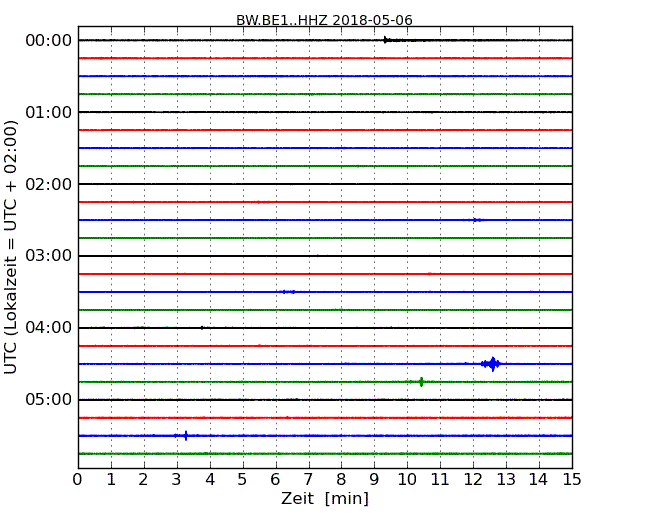
Task: Click the 05:00 time label
Action: pyautogui.click(x=49, y=399)
